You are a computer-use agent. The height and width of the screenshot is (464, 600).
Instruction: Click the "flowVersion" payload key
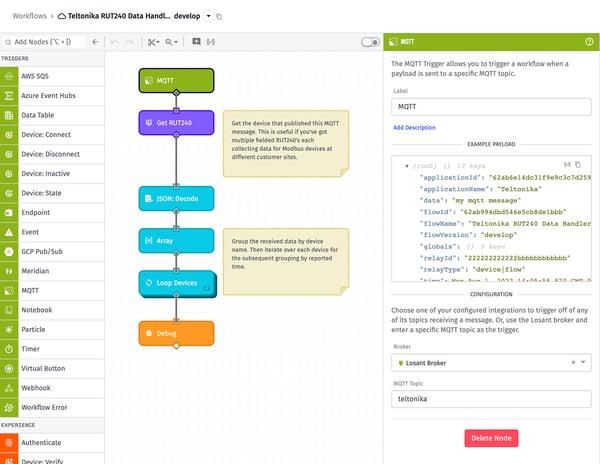pyautogui.click(x=447, y=235)
